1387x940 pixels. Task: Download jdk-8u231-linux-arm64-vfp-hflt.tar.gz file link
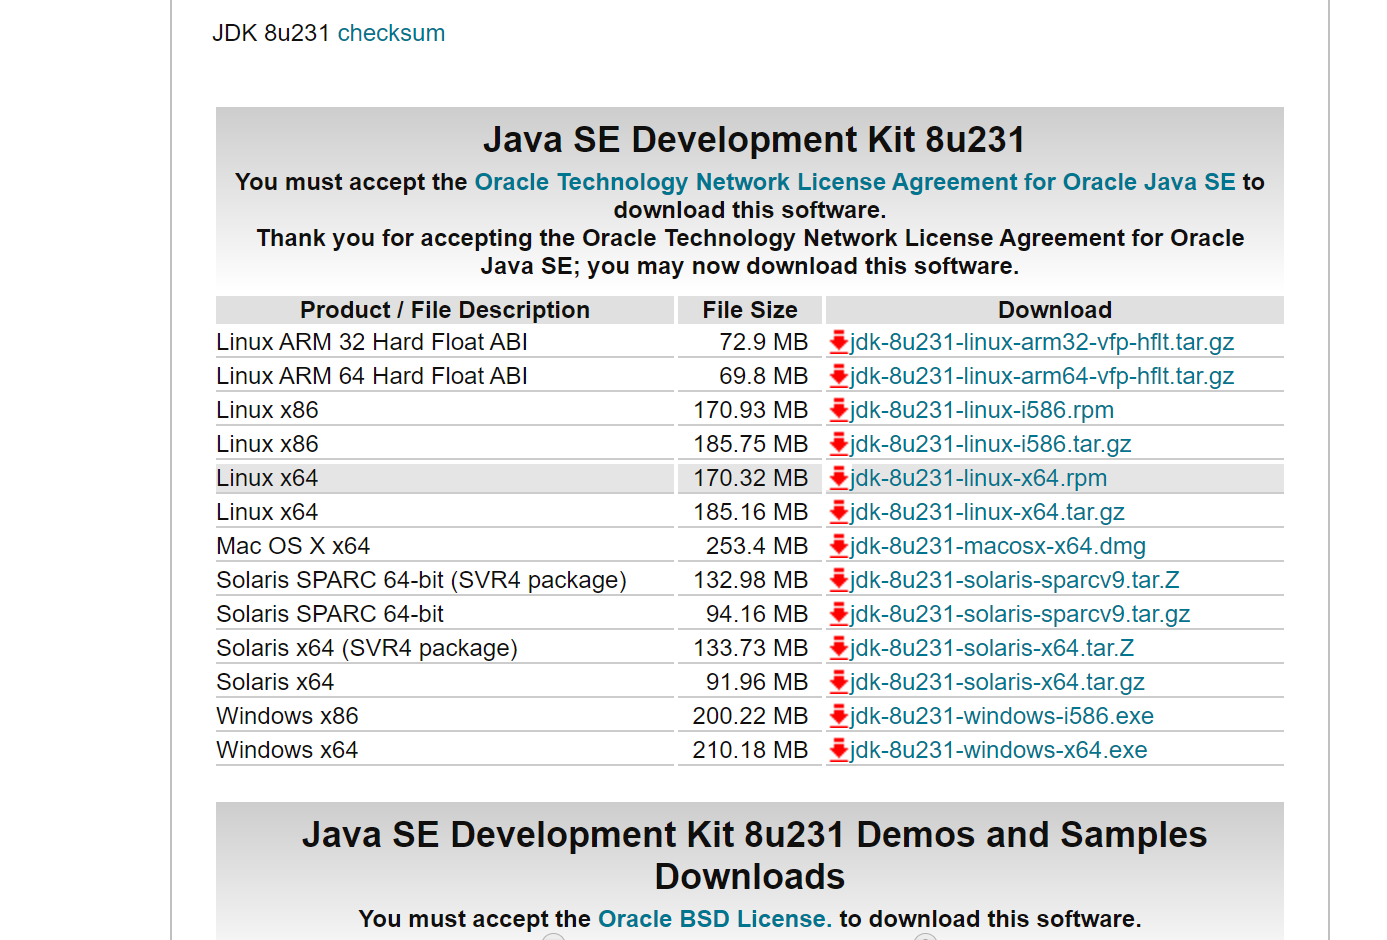[1042, 376]
